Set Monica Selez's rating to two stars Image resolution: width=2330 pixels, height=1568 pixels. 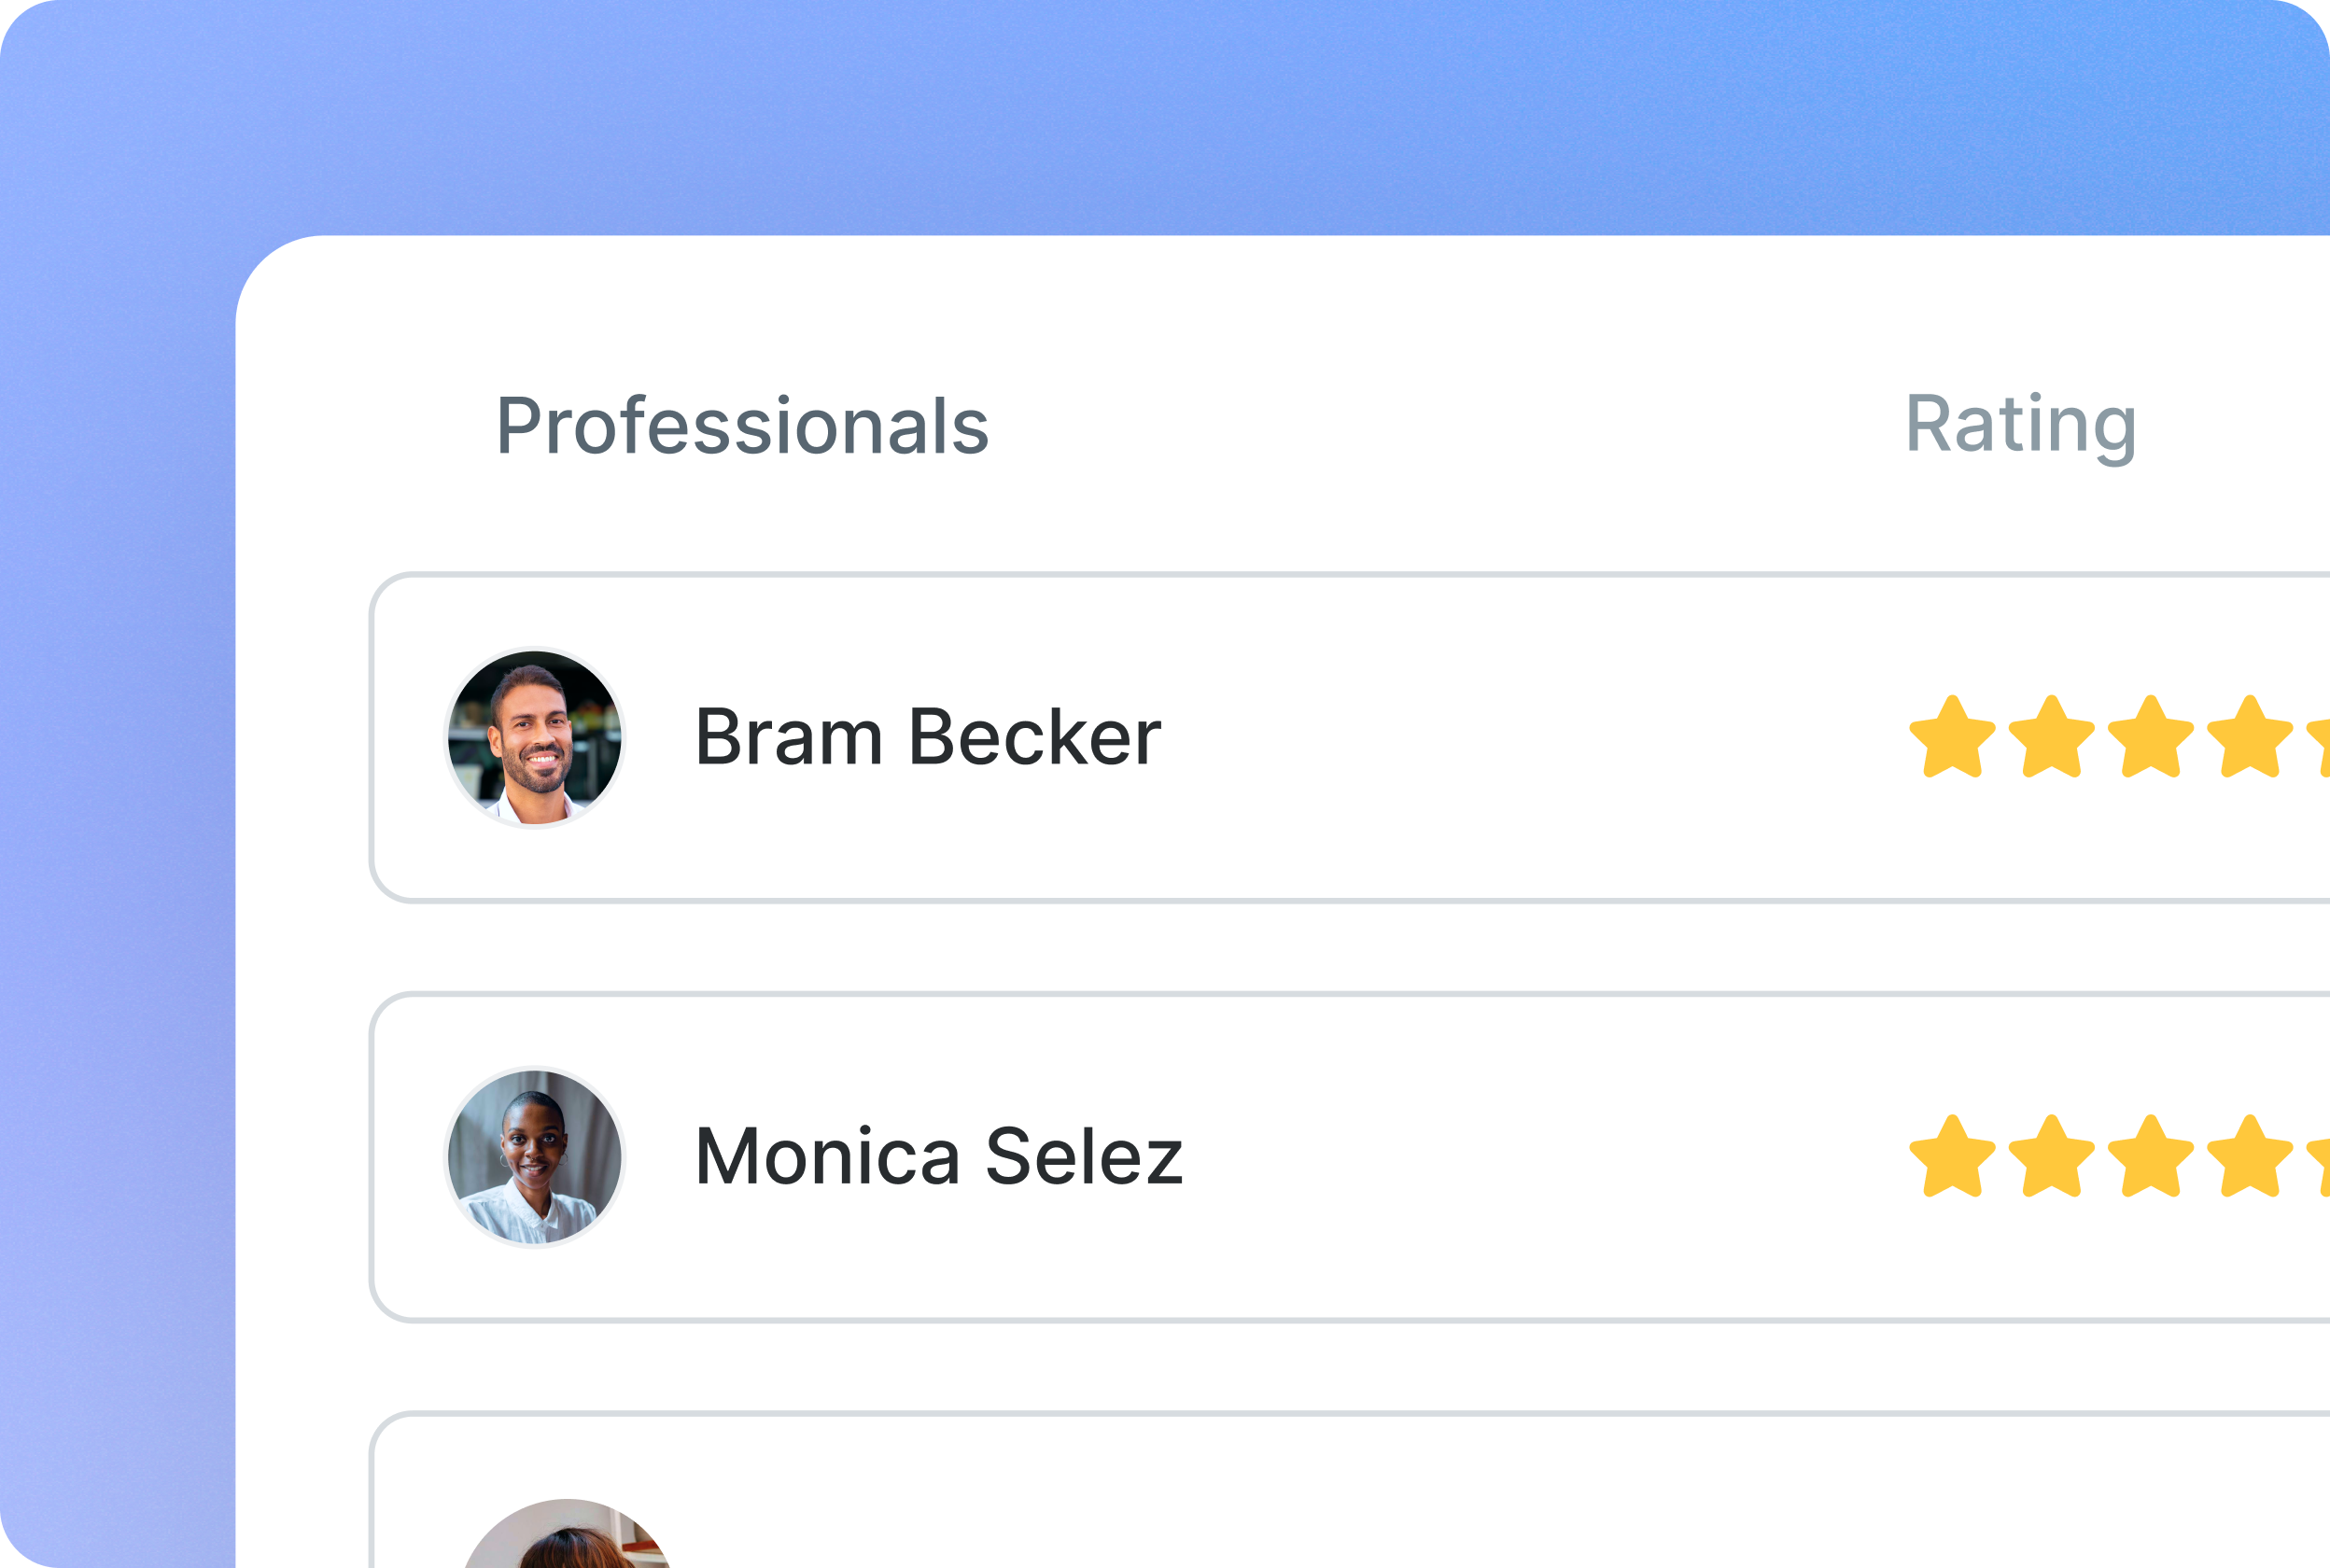point(2052,1156)
